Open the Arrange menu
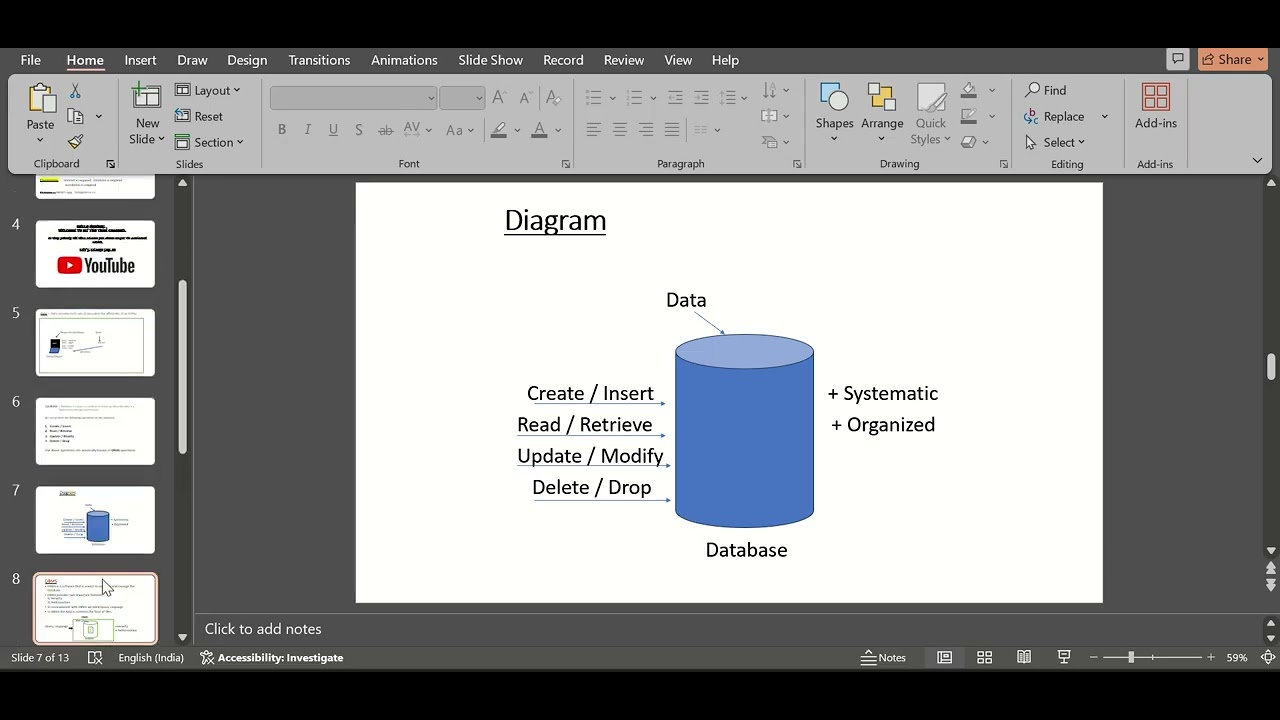 [882, 113]
